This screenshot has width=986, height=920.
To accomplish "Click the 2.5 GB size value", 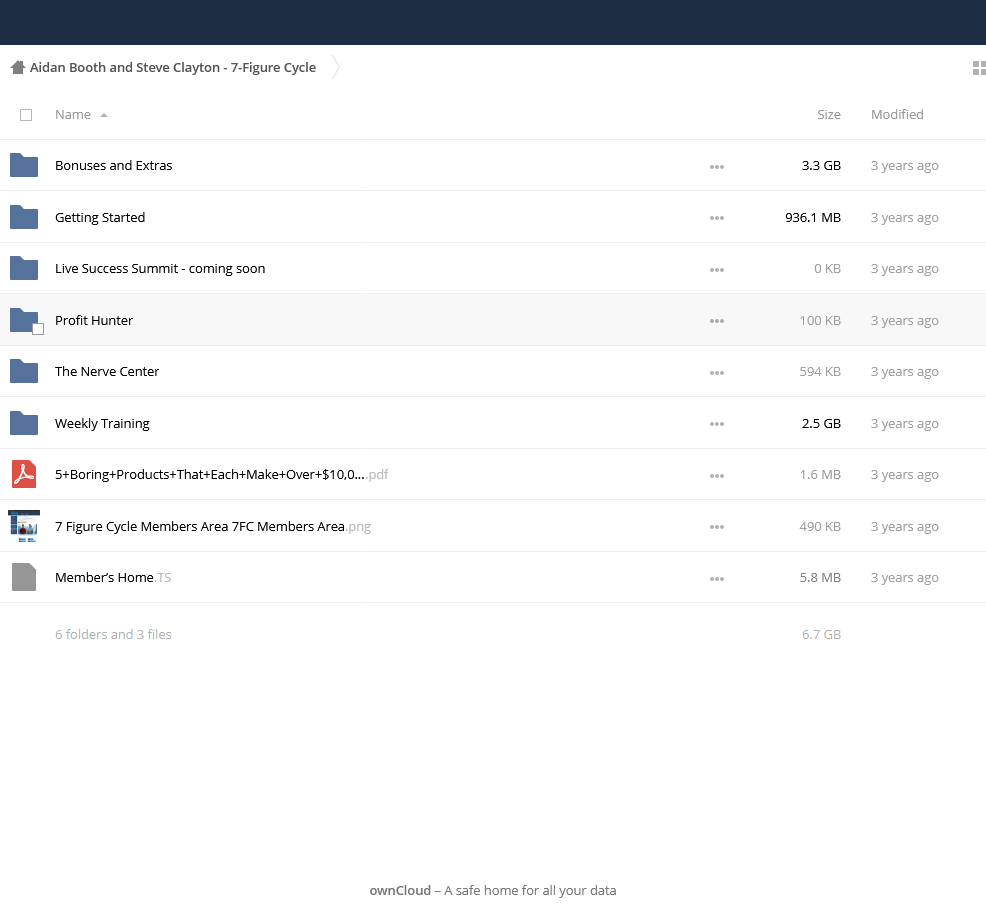I will [821, 423].
